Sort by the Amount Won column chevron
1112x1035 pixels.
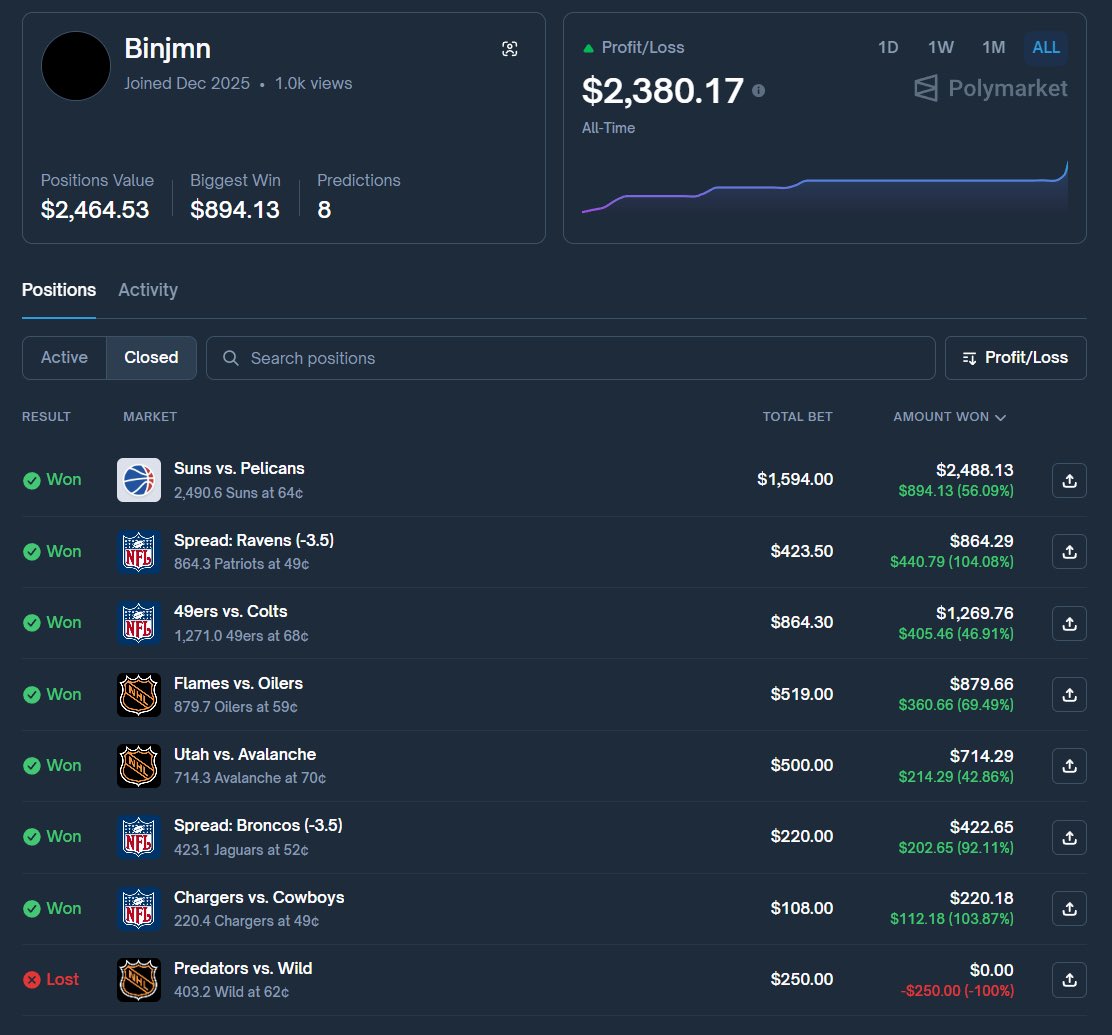click(x=1001, y=417)
